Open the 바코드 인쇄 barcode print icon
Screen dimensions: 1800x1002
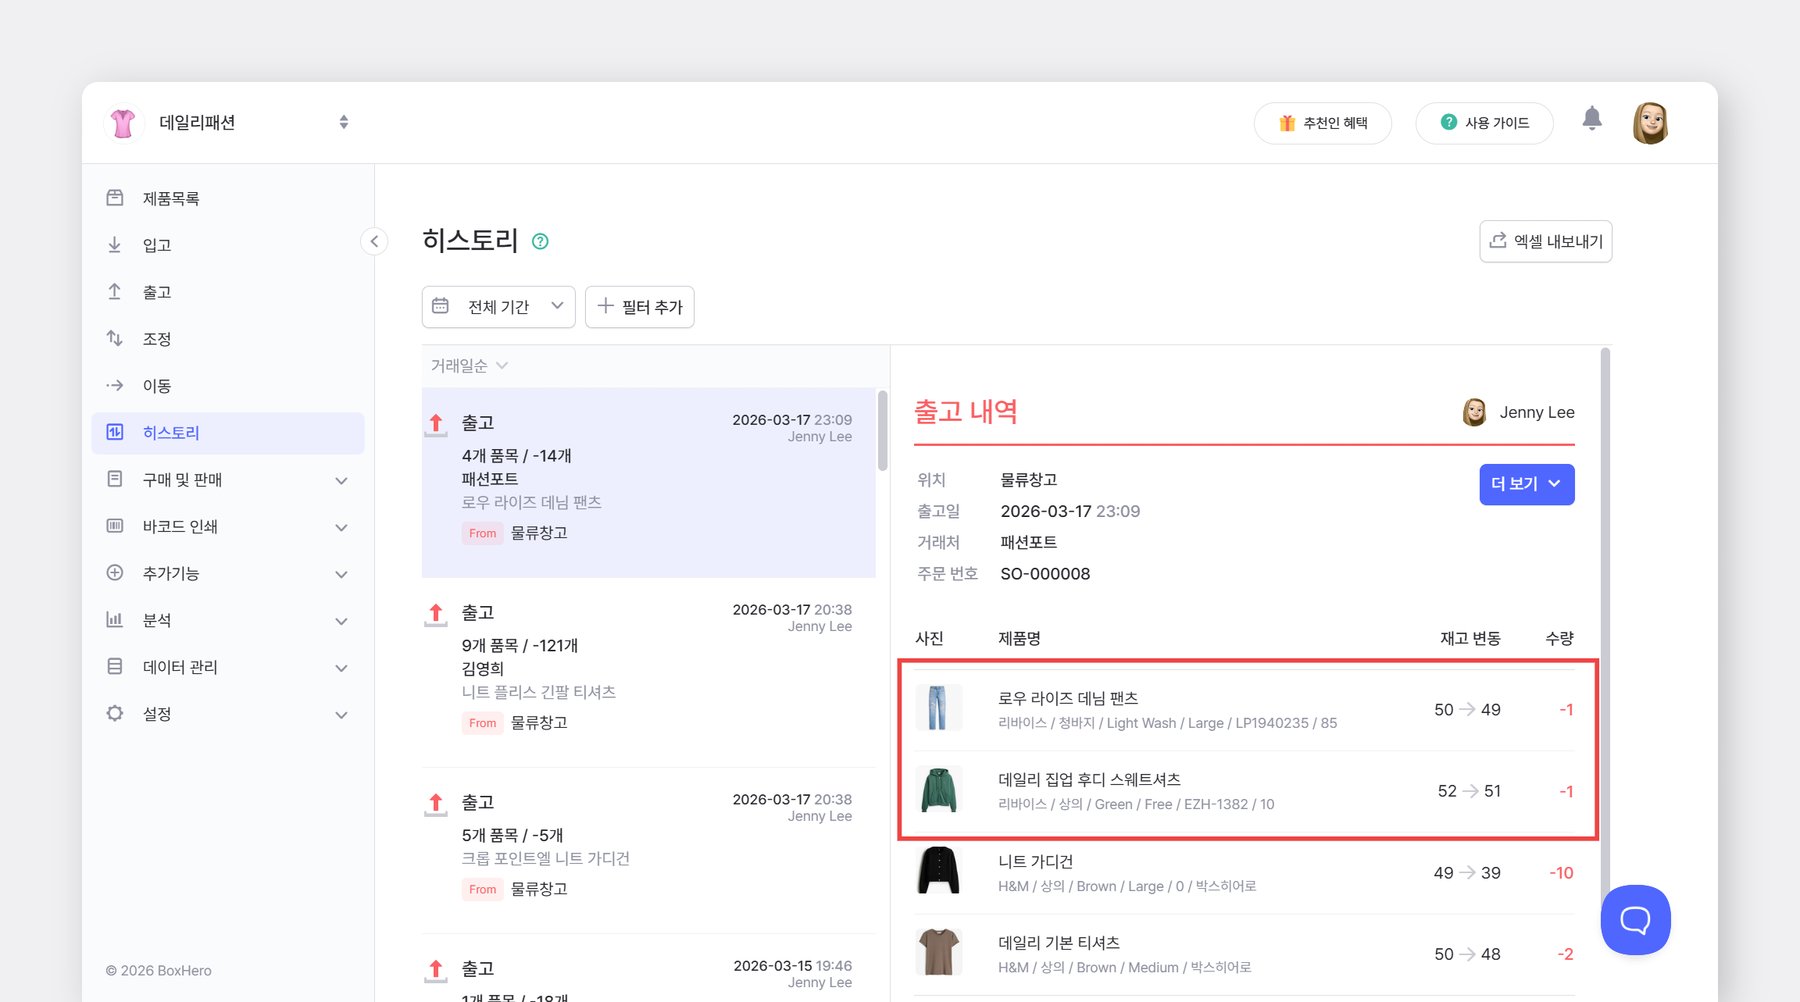tap(115, 526)
